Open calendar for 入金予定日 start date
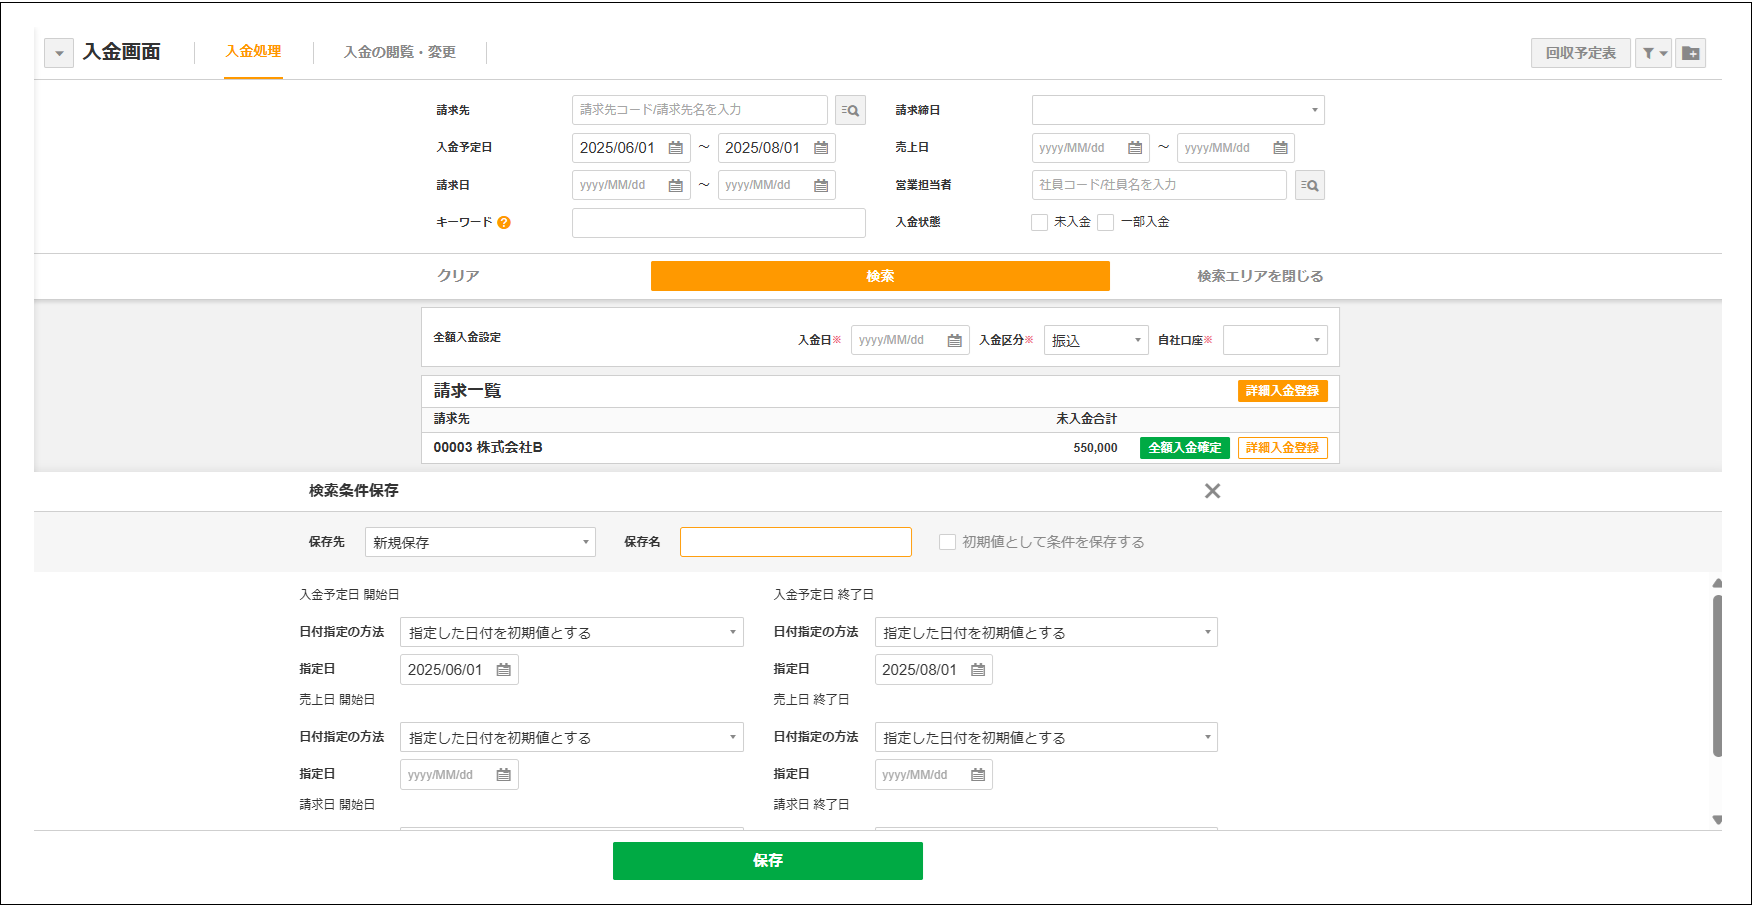Screen dimensions: 1752x905 point(676,148)
